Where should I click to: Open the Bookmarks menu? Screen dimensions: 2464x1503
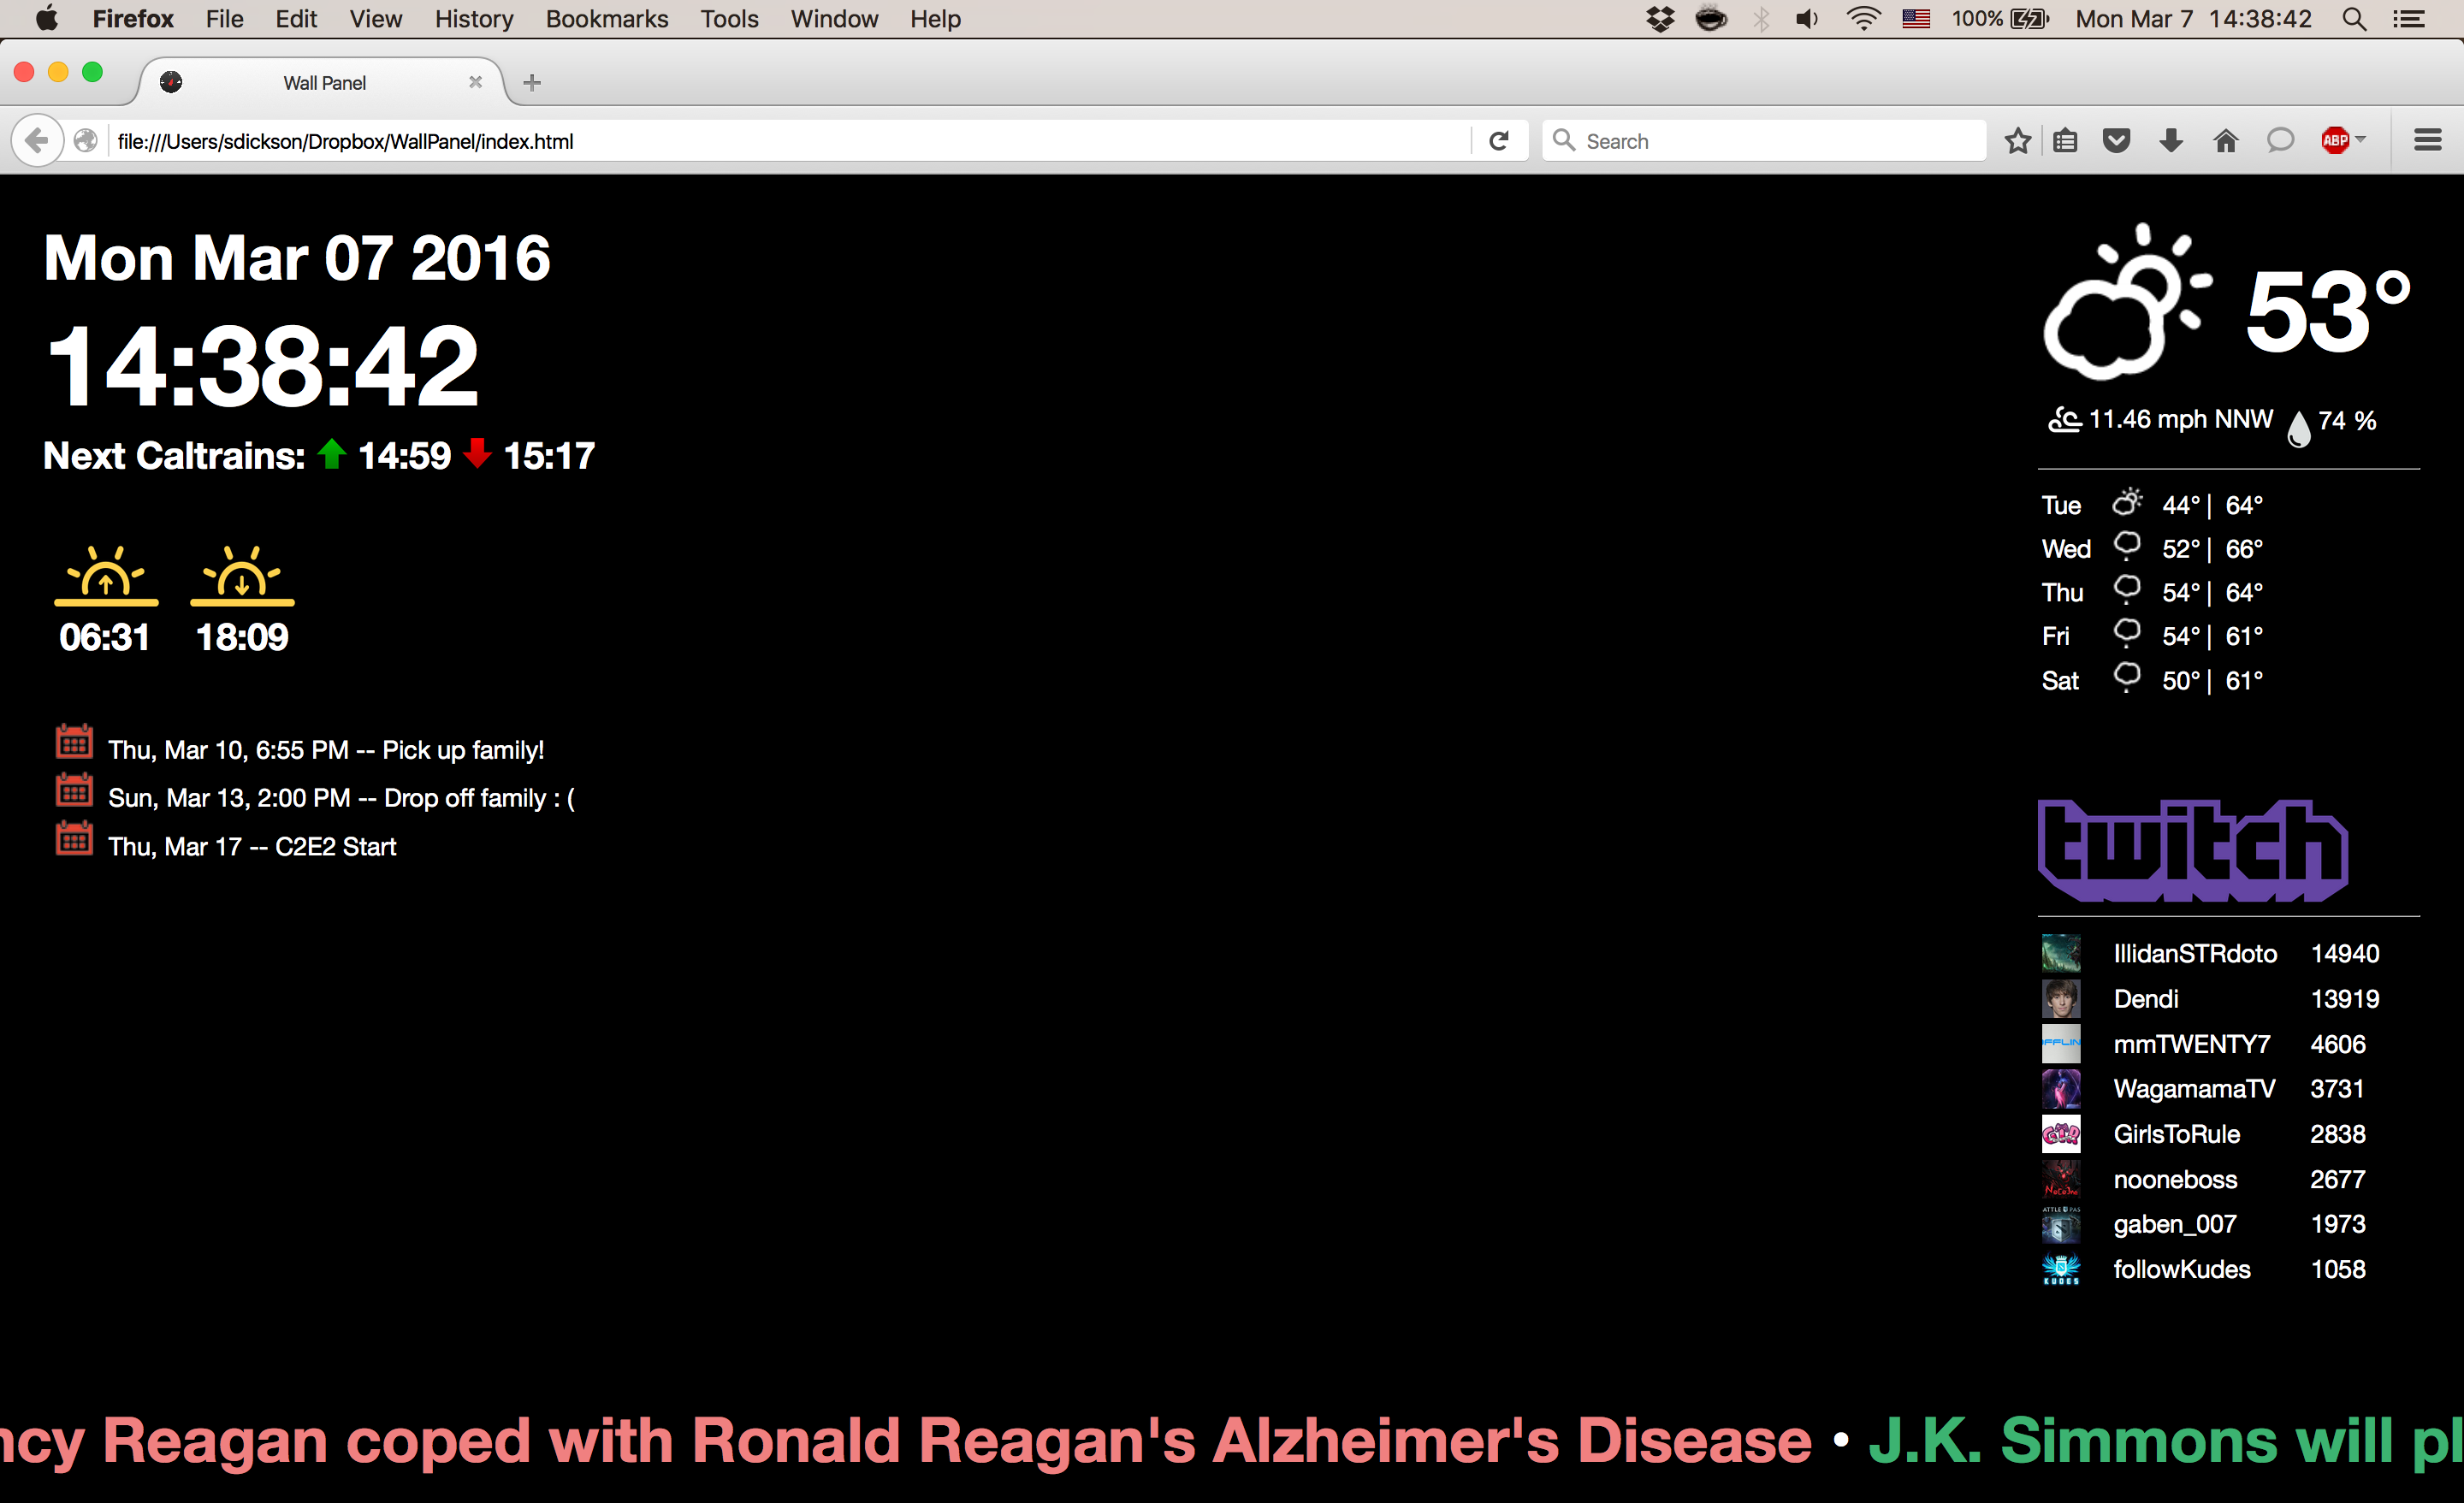tap(606, 19)
